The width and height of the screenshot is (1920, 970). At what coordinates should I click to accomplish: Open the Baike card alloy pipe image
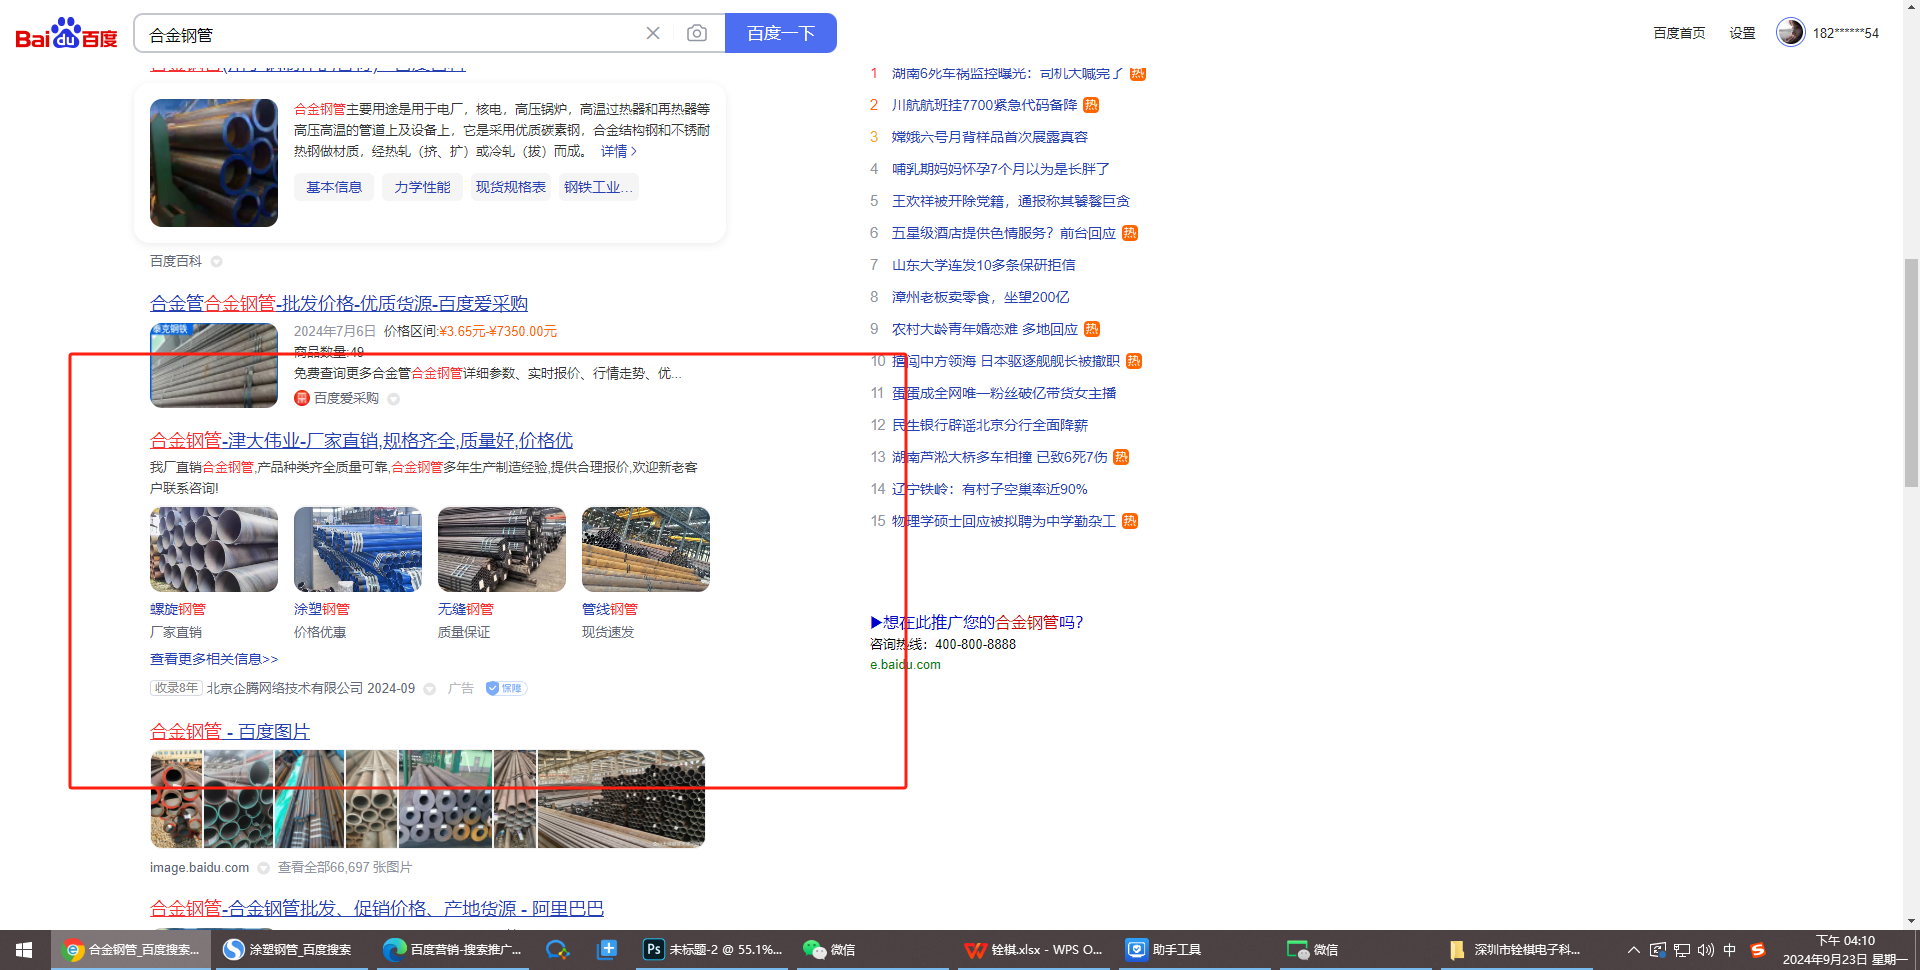tap(214, 163)
